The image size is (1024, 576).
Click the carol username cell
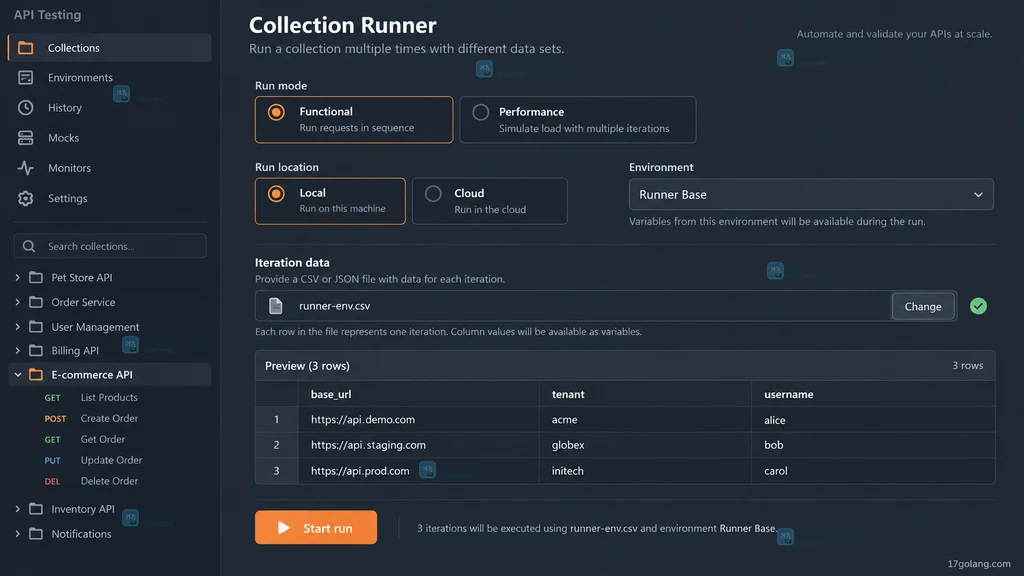[x=873, y=471]
